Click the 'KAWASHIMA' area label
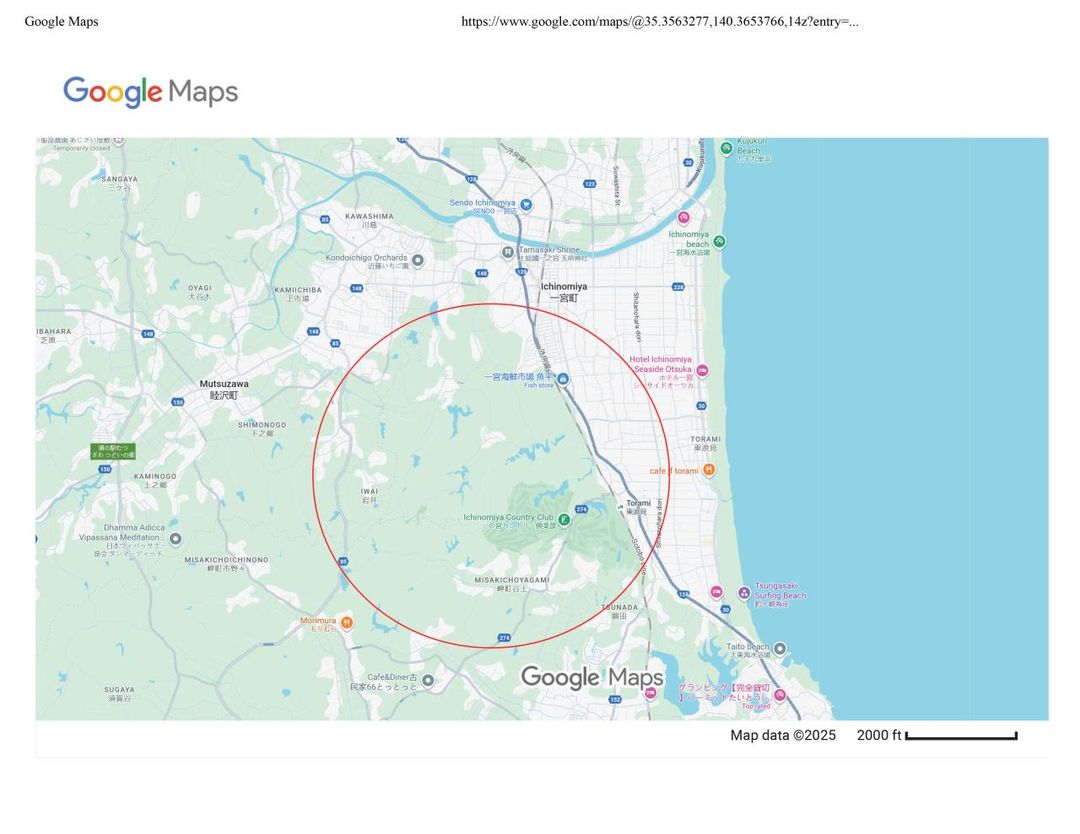 [x=369, y=216]
